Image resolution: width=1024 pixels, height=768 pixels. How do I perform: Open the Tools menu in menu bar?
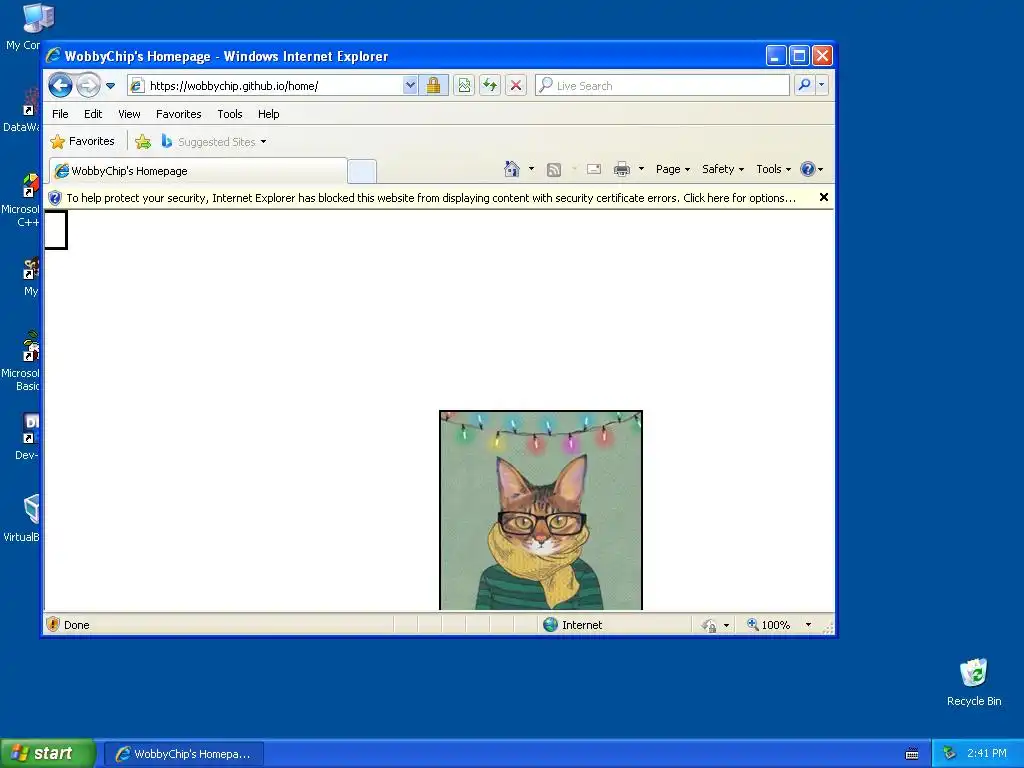click(230, 114)
